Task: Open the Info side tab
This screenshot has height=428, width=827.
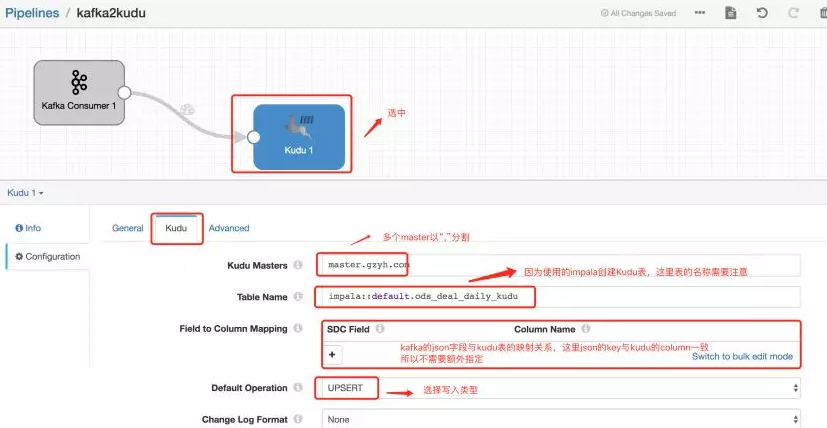Action: 28,228
